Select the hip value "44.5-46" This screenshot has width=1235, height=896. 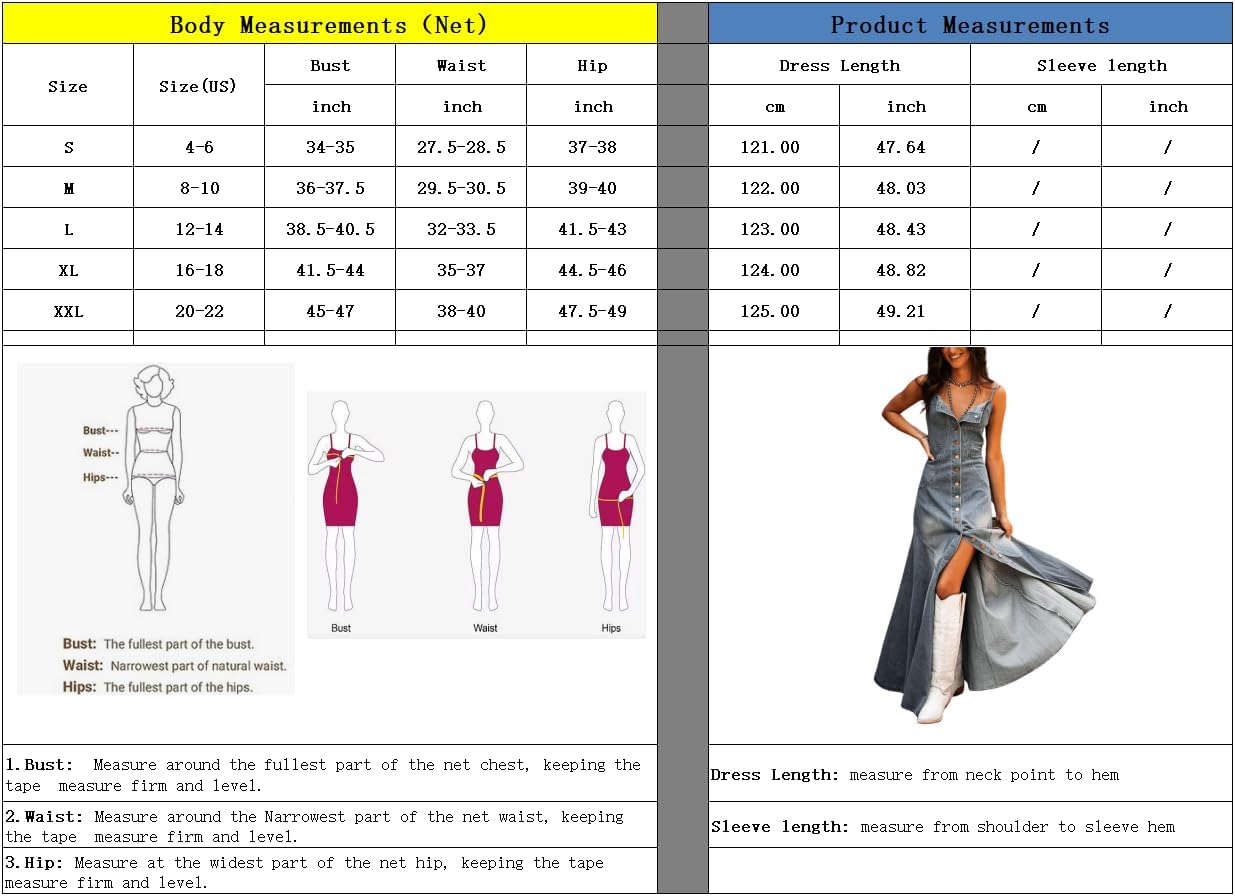(x=592, y=270)
